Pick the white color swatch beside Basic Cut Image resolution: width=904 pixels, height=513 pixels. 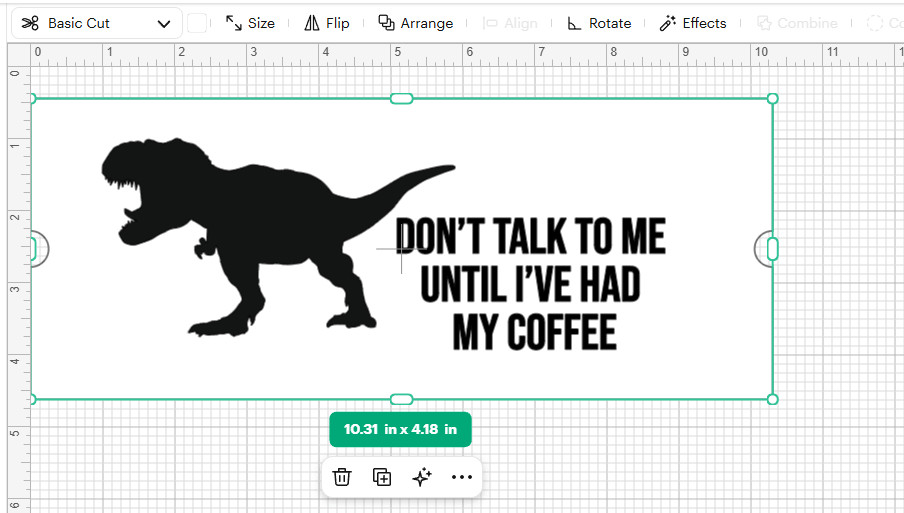197,23
